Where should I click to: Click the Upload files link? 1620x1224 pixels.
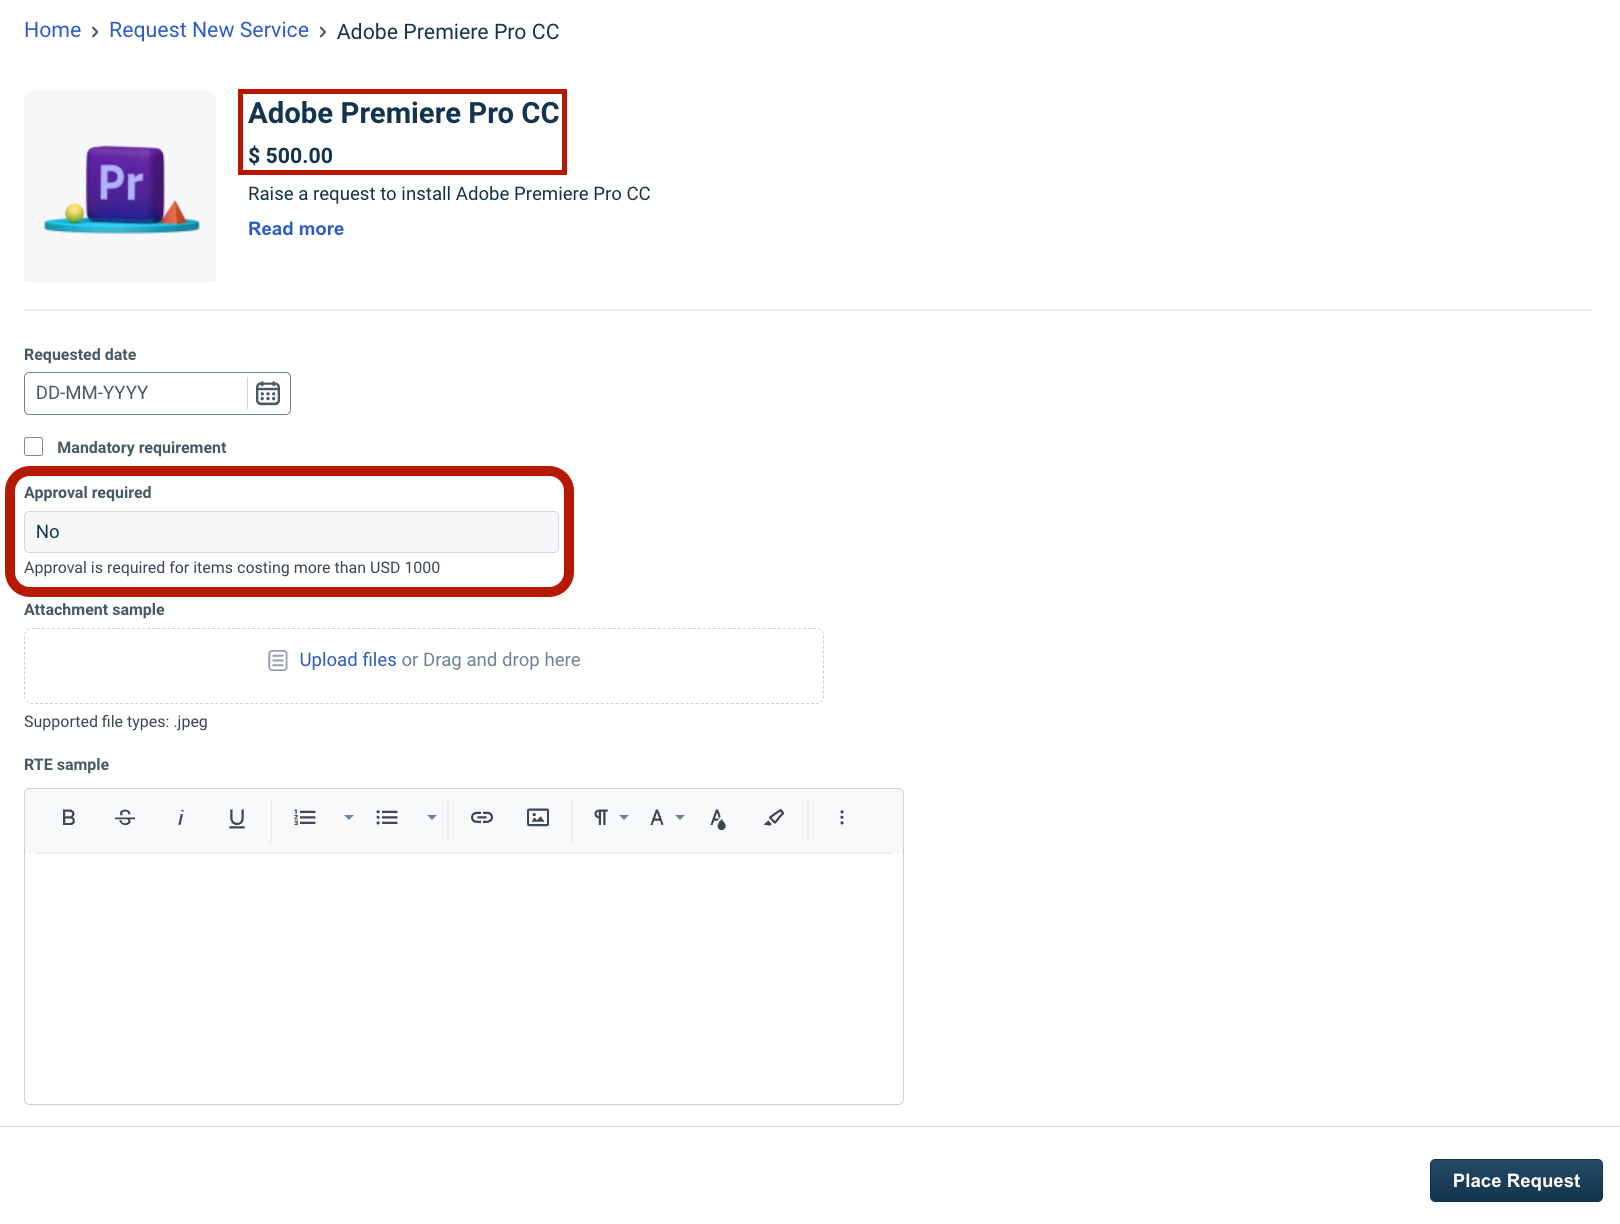coord(348,660)
